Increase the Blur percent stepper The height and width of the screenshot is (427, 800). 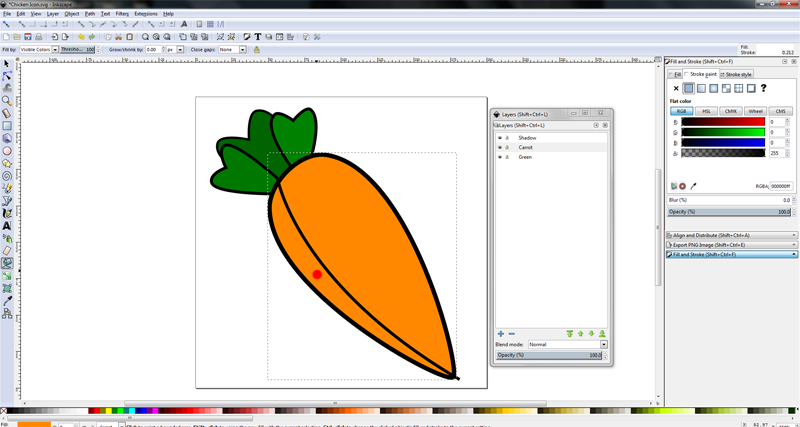[793, 198]
